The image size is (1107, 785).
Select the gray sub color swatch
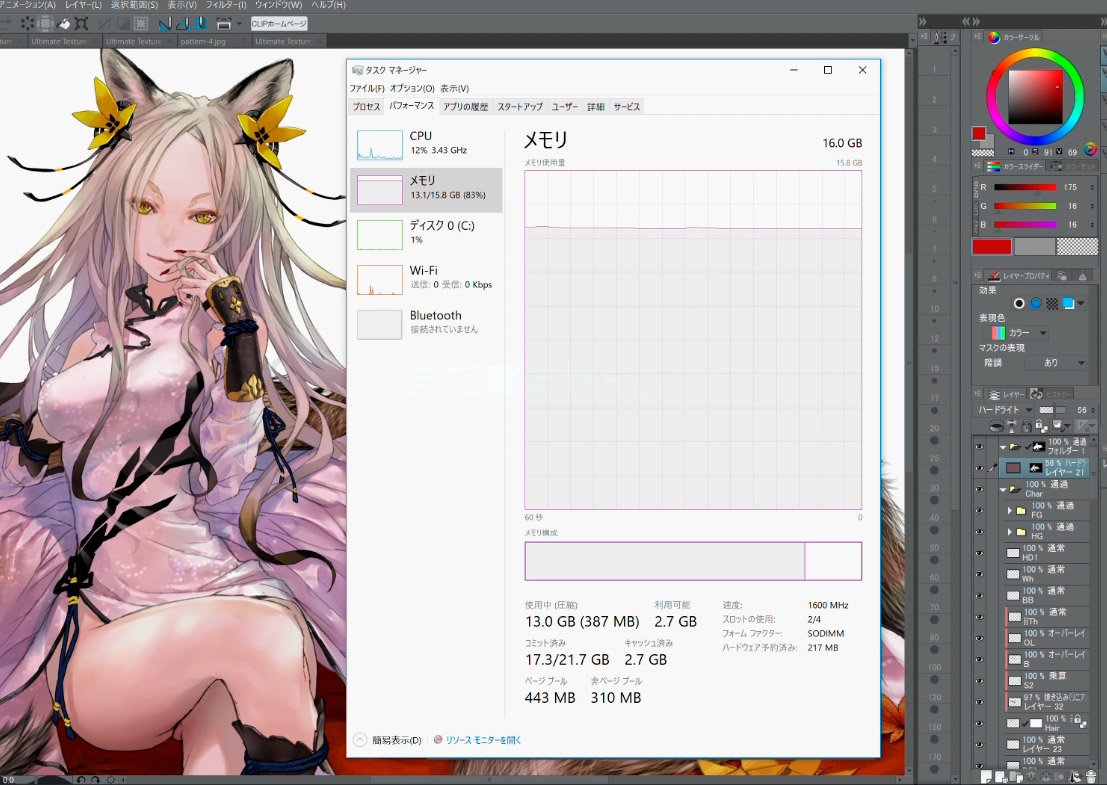coord(1034,246)
